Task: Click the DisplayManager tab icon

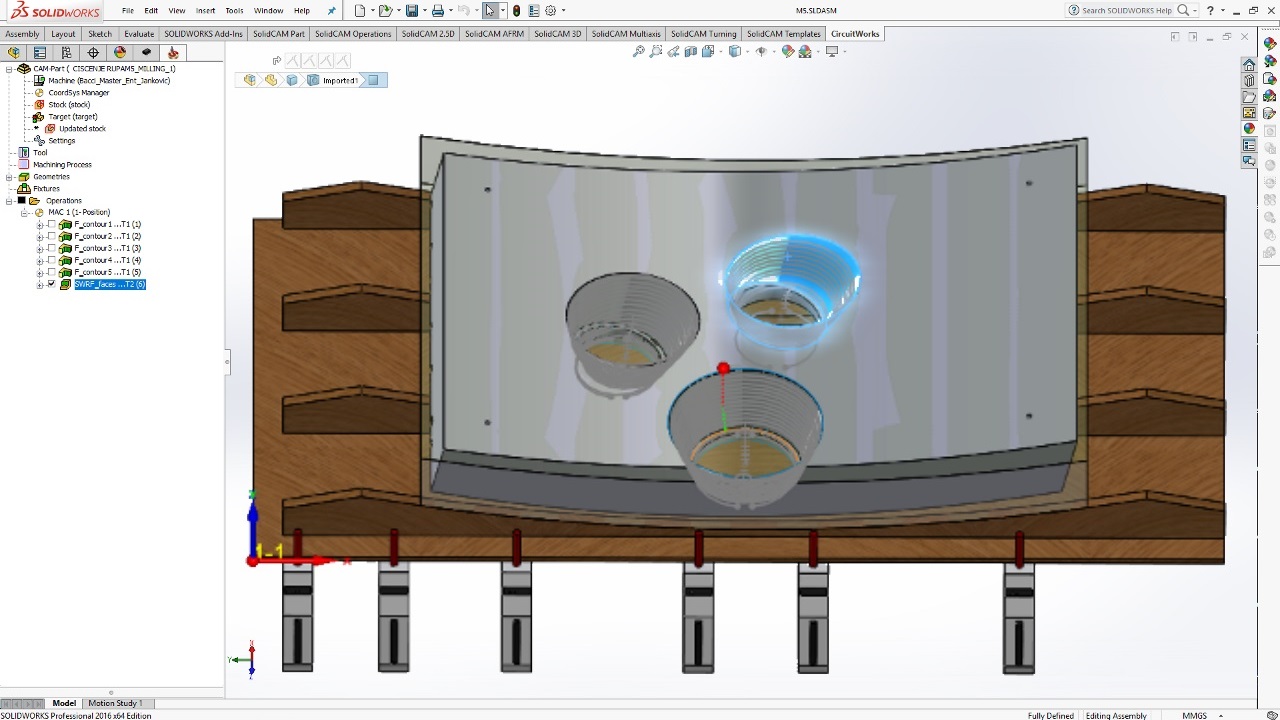Action: pyautogui.click(x=120, y=53)
